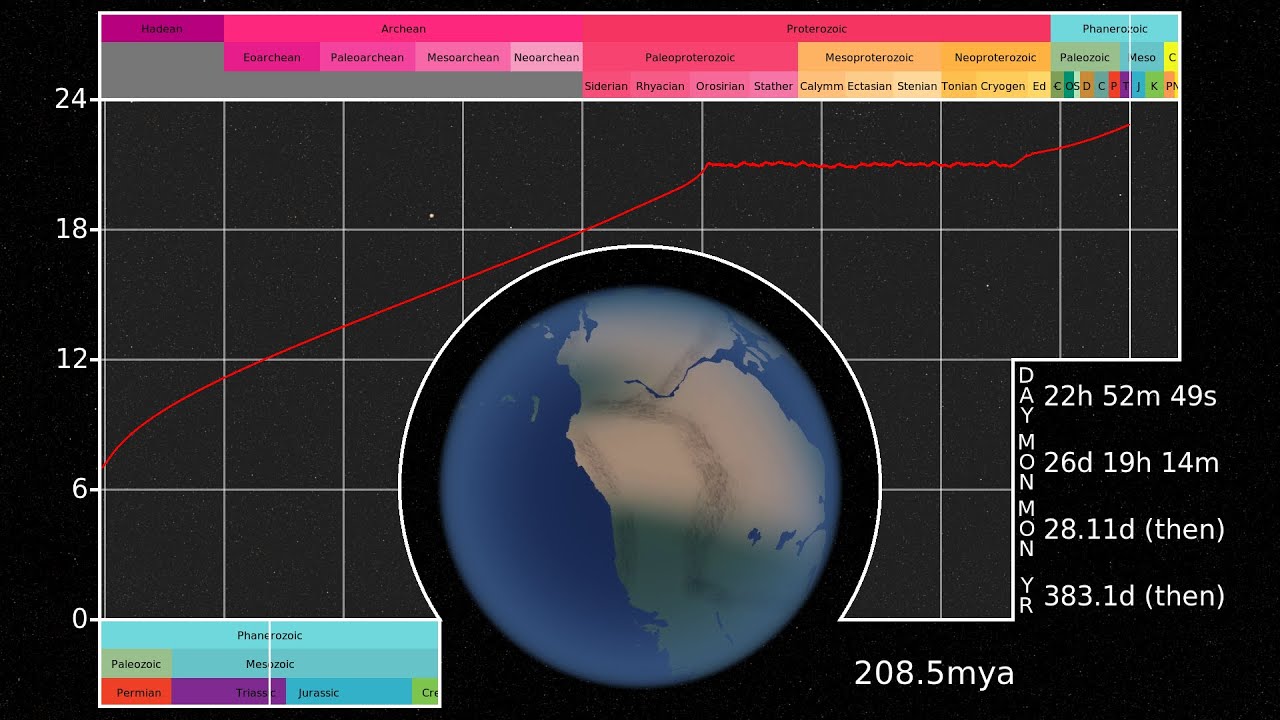Choose the Mesoproterozoic era block
This screenshot has width=1280, height=720.
[x=869, y=57]
